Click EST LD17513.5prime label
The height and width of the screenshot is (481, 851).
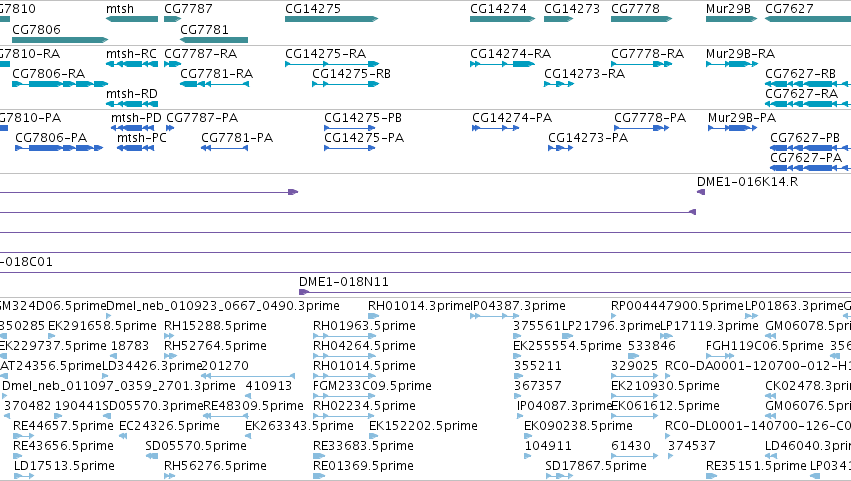pyautogui.click(x=64, y=466)
